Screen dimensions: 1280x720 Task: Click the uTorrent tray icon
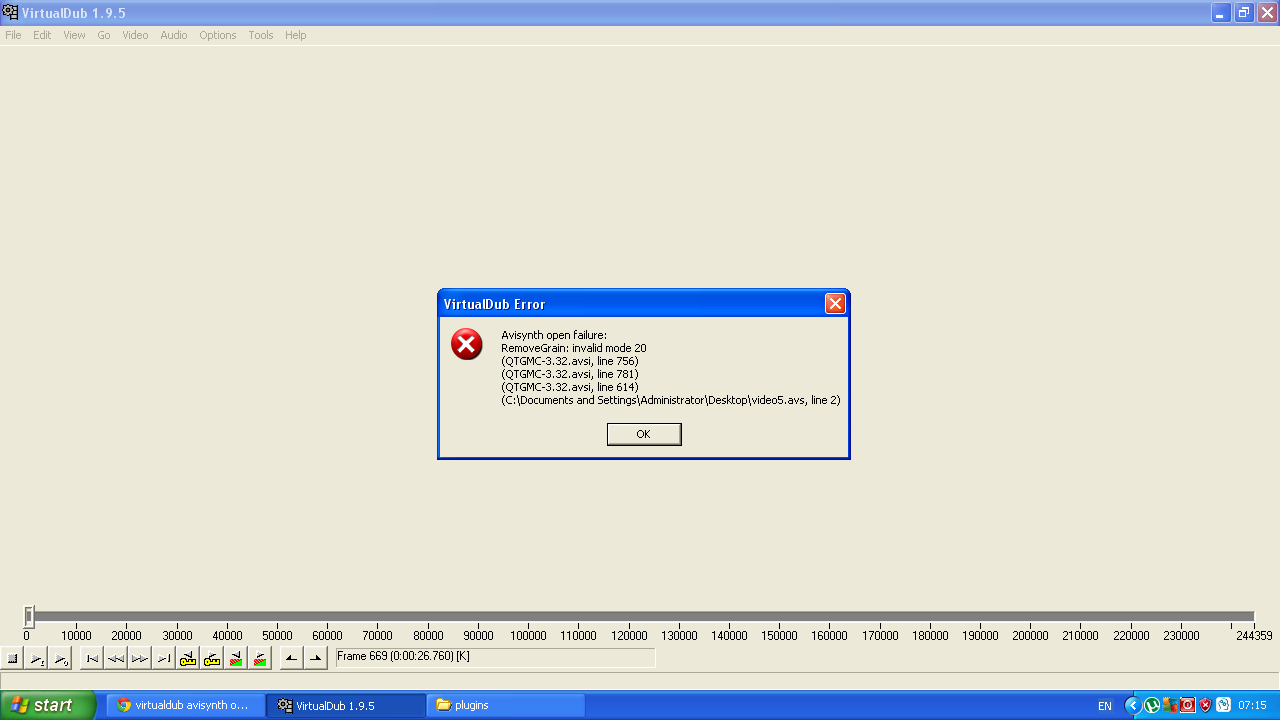[x=1152, y=705]
